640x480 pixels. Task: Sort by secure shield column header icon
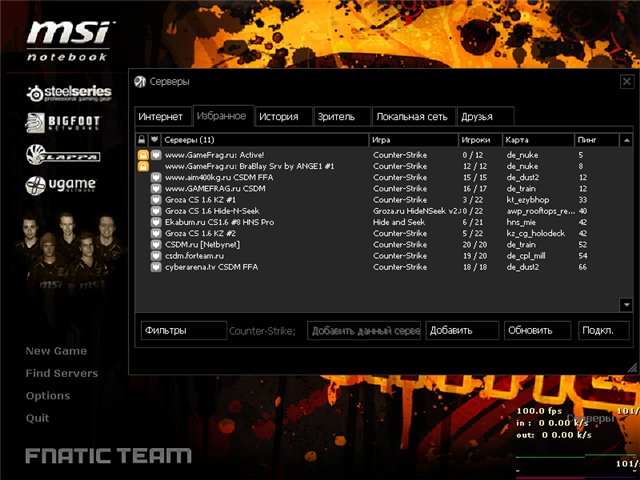[155, 140]
